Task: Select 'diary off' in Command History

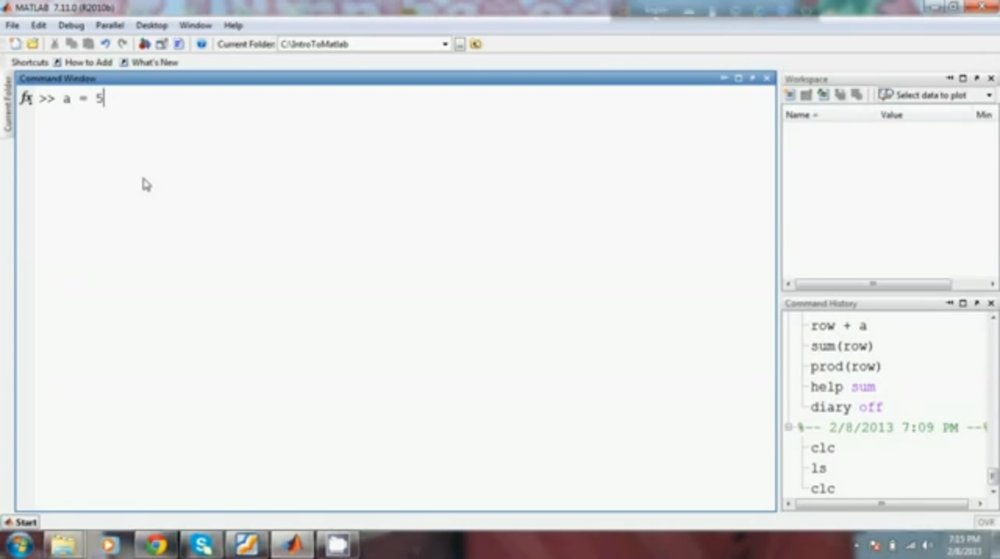Action: pos(846,407)
